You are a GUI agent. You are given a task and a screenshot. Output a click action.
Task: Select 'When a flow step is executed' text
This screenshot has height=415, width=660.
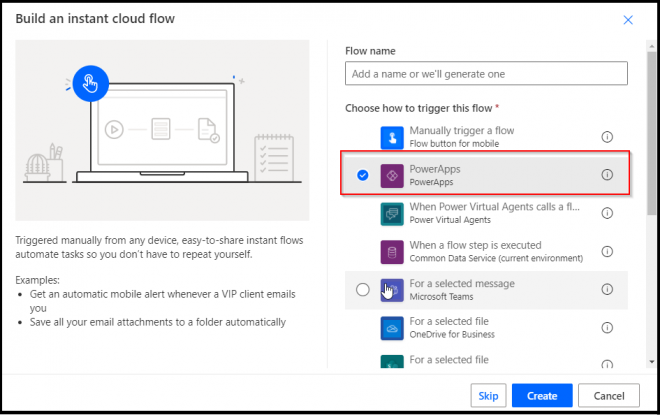(475, 245)
